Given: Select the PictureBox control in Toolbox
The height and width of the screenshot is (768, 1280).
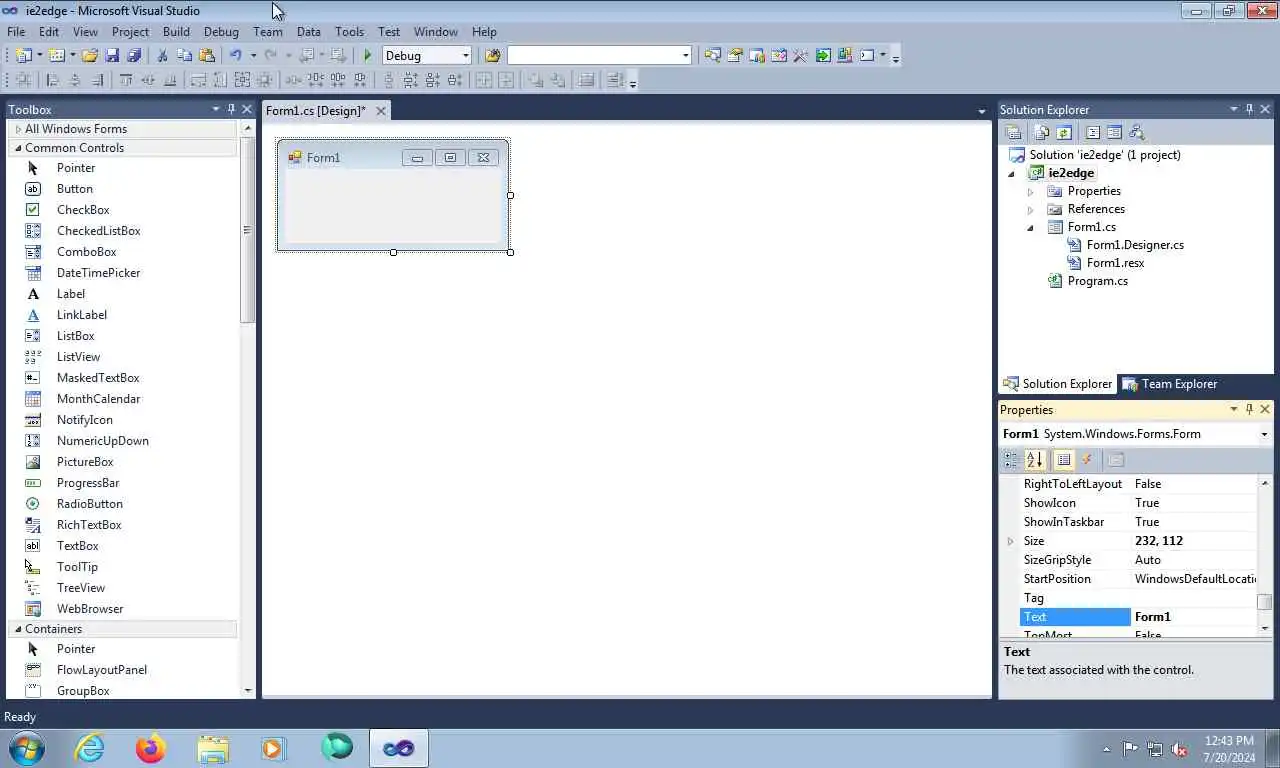Looking at the screenshot, I should coord(85,462).
